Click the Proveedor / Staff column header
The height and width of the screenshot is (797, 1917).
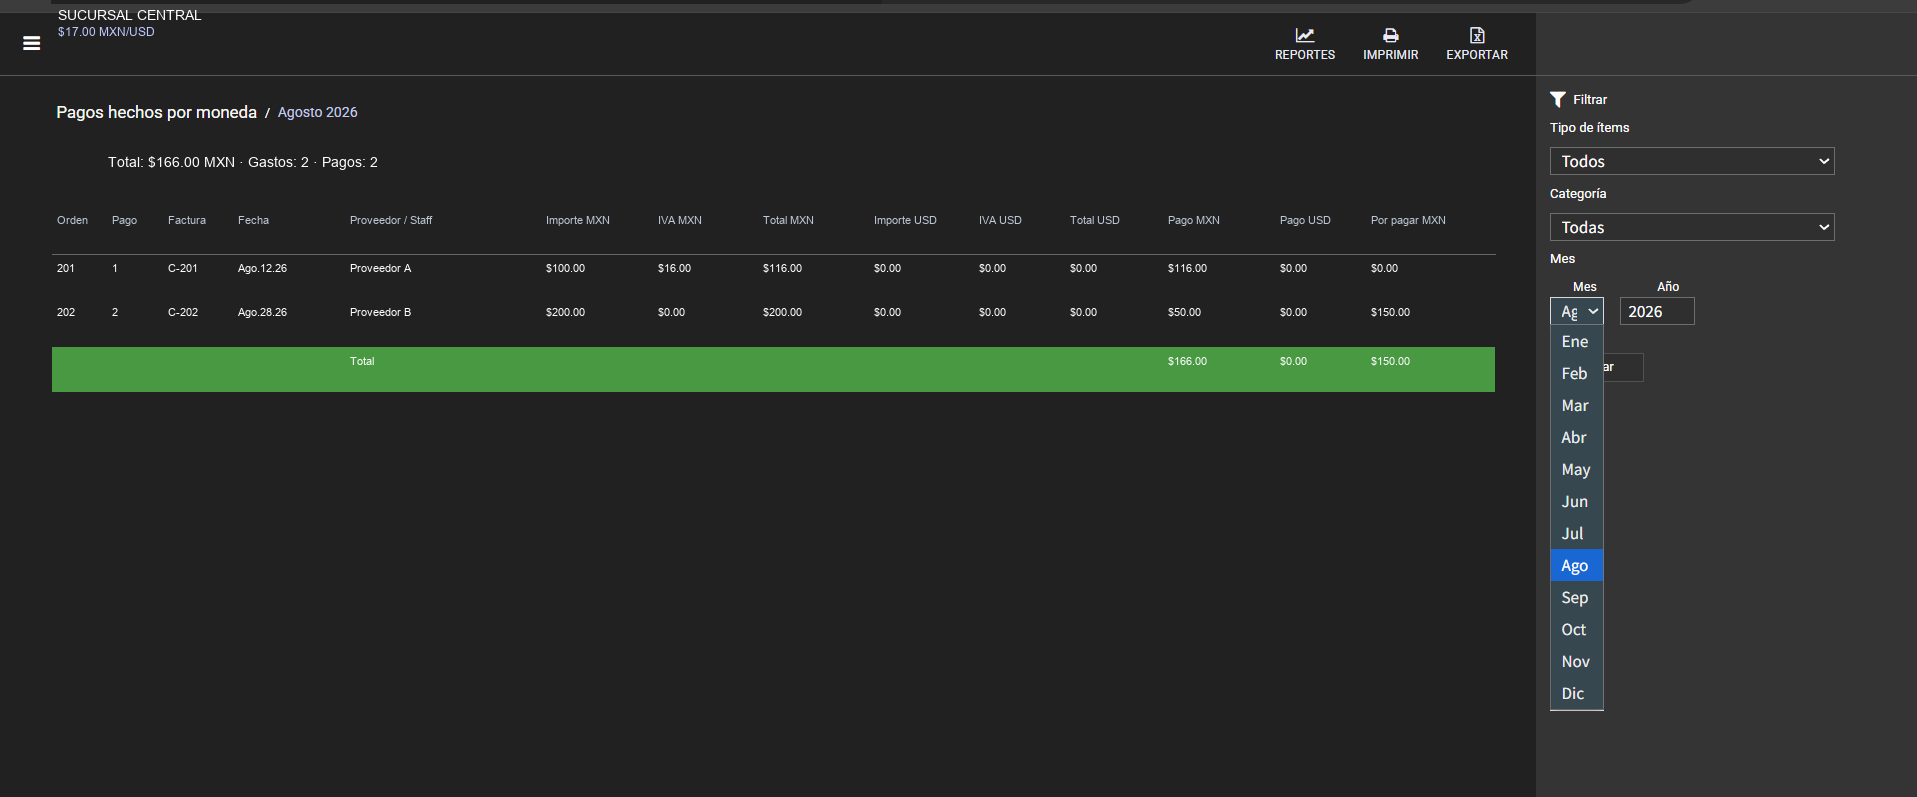[x=391, y=220]
